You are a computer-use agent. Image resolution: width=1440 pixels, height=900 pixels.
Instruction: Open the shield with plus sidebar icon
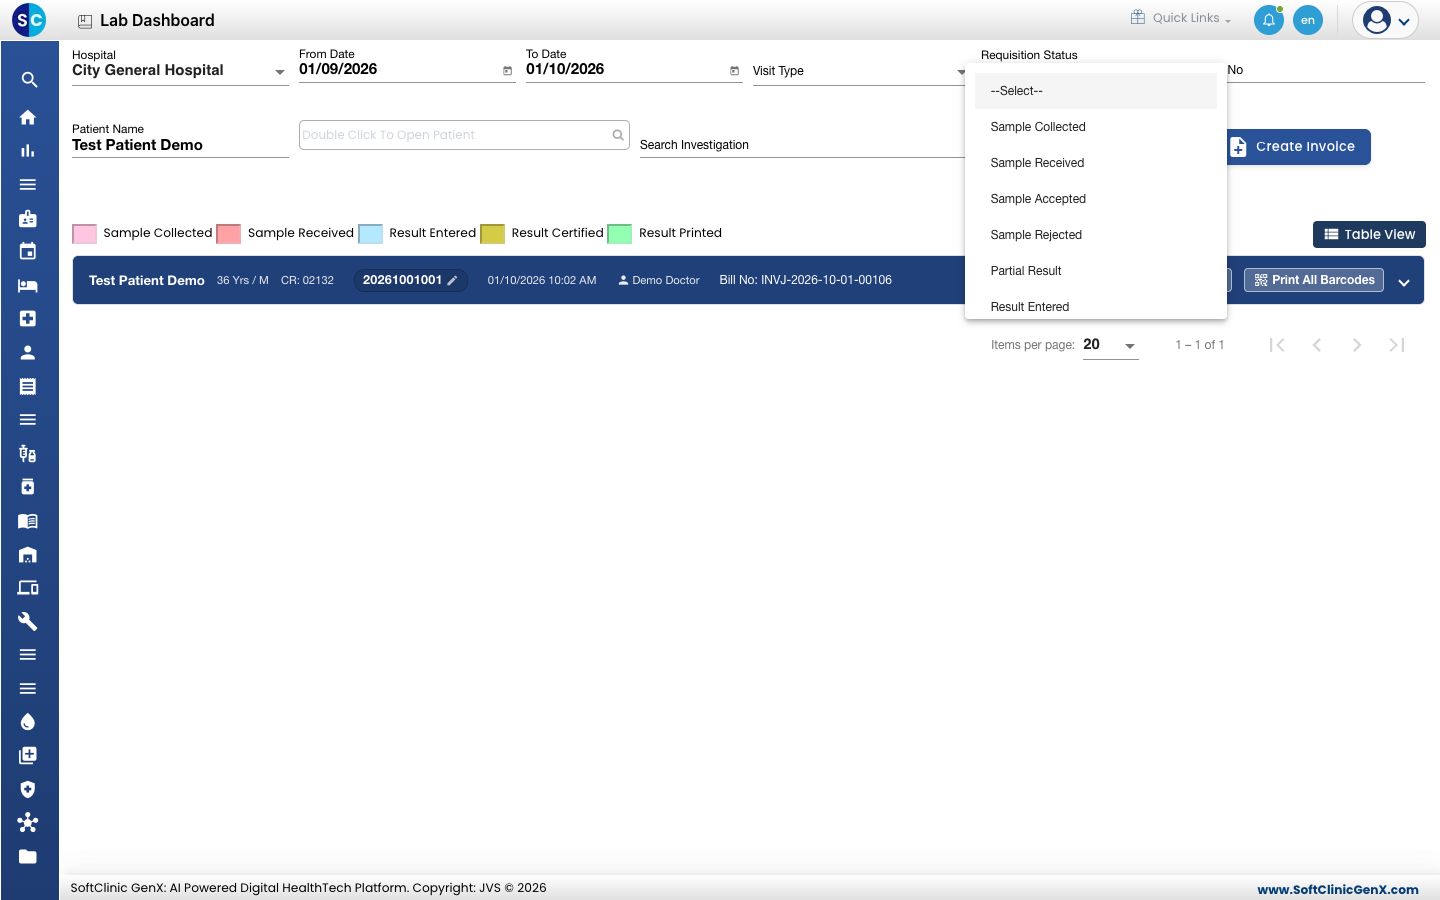(x=28, y=789)
